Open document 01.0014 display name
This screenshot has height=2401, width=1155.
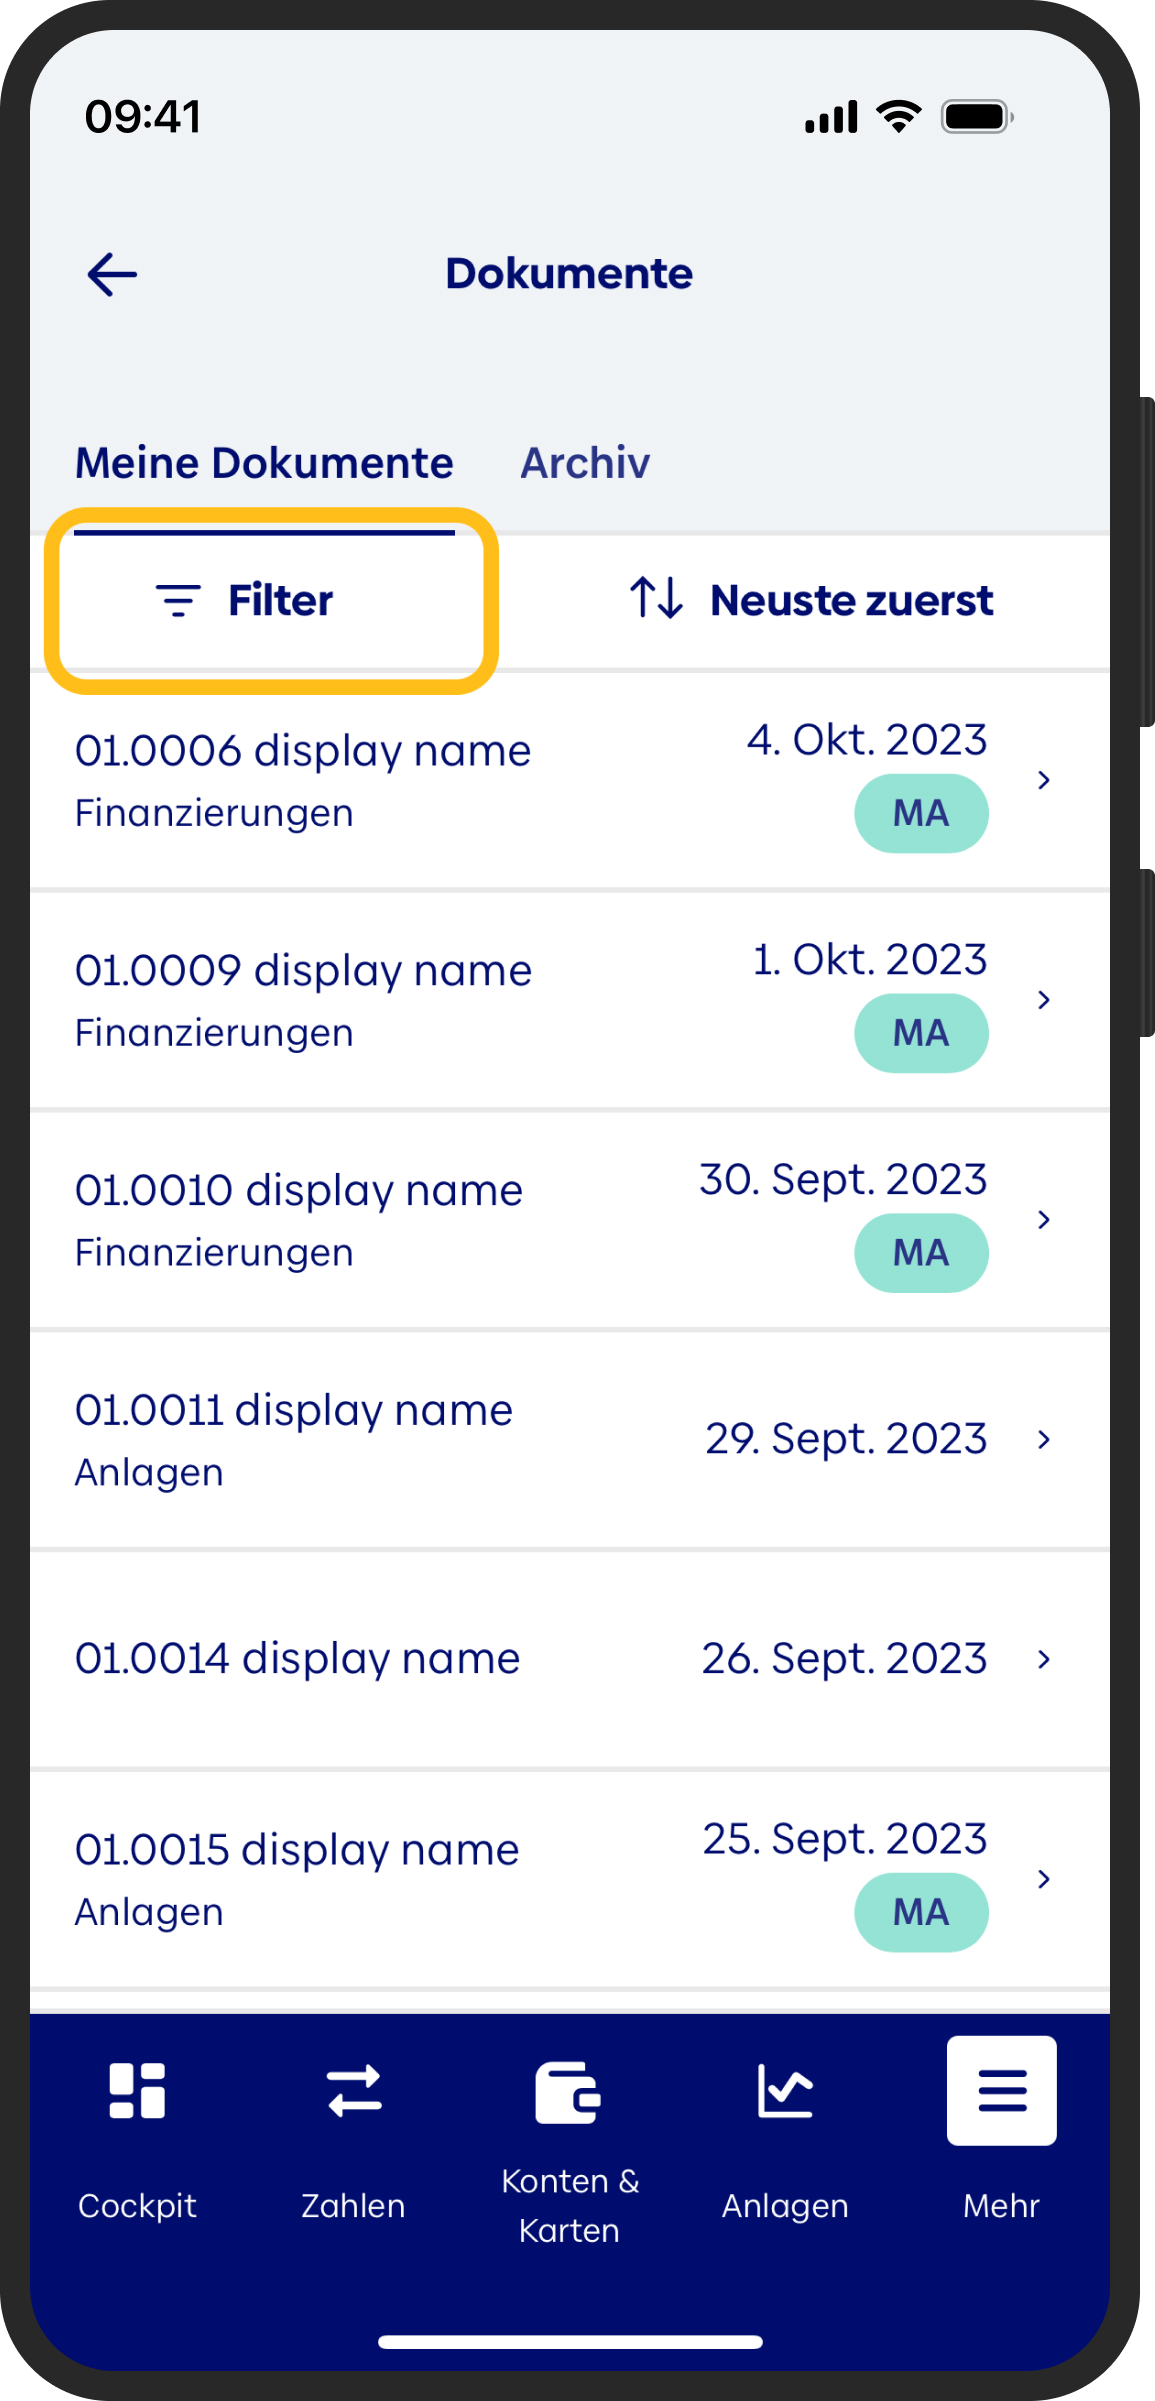coord(297,1659)
